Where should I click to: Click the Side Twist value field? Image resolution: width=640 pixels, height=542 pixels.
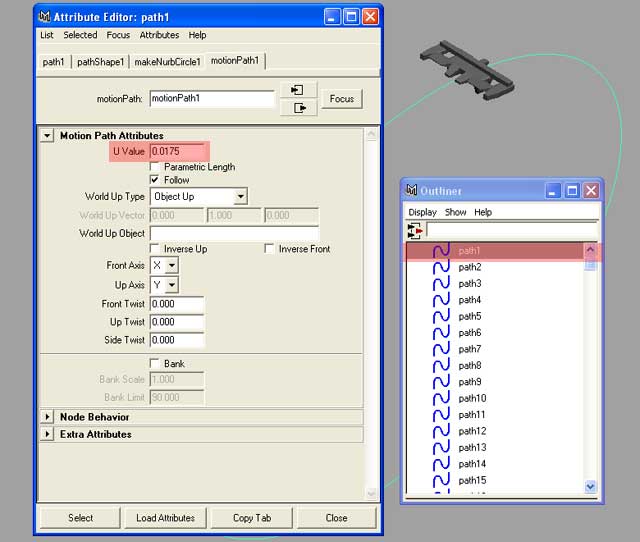(x=177, y=340)
